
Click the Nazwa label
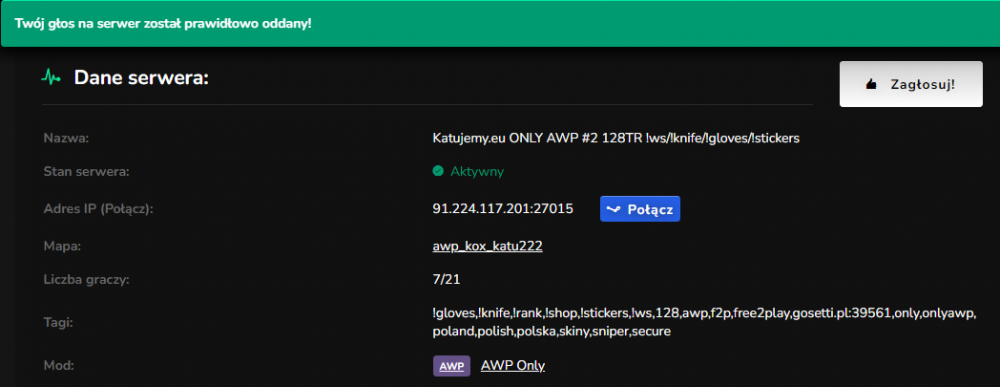pos(66,139)
